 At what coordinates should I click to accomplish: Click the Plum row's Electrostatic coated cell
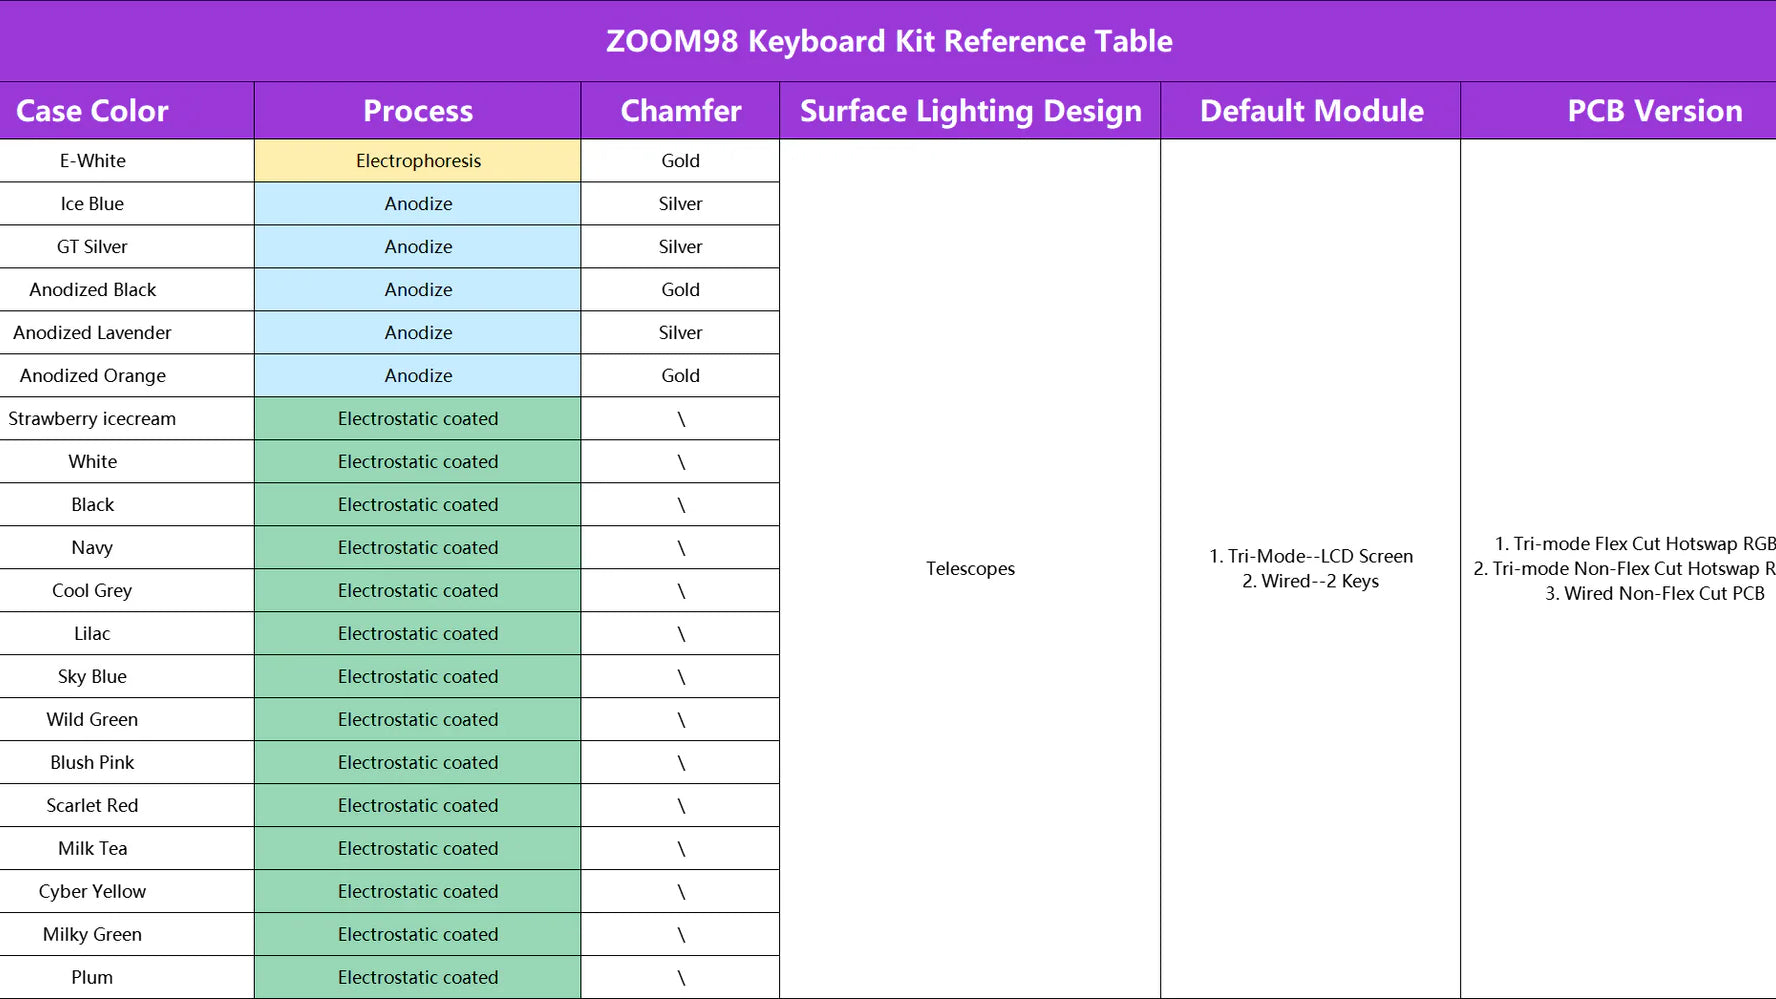418,978
